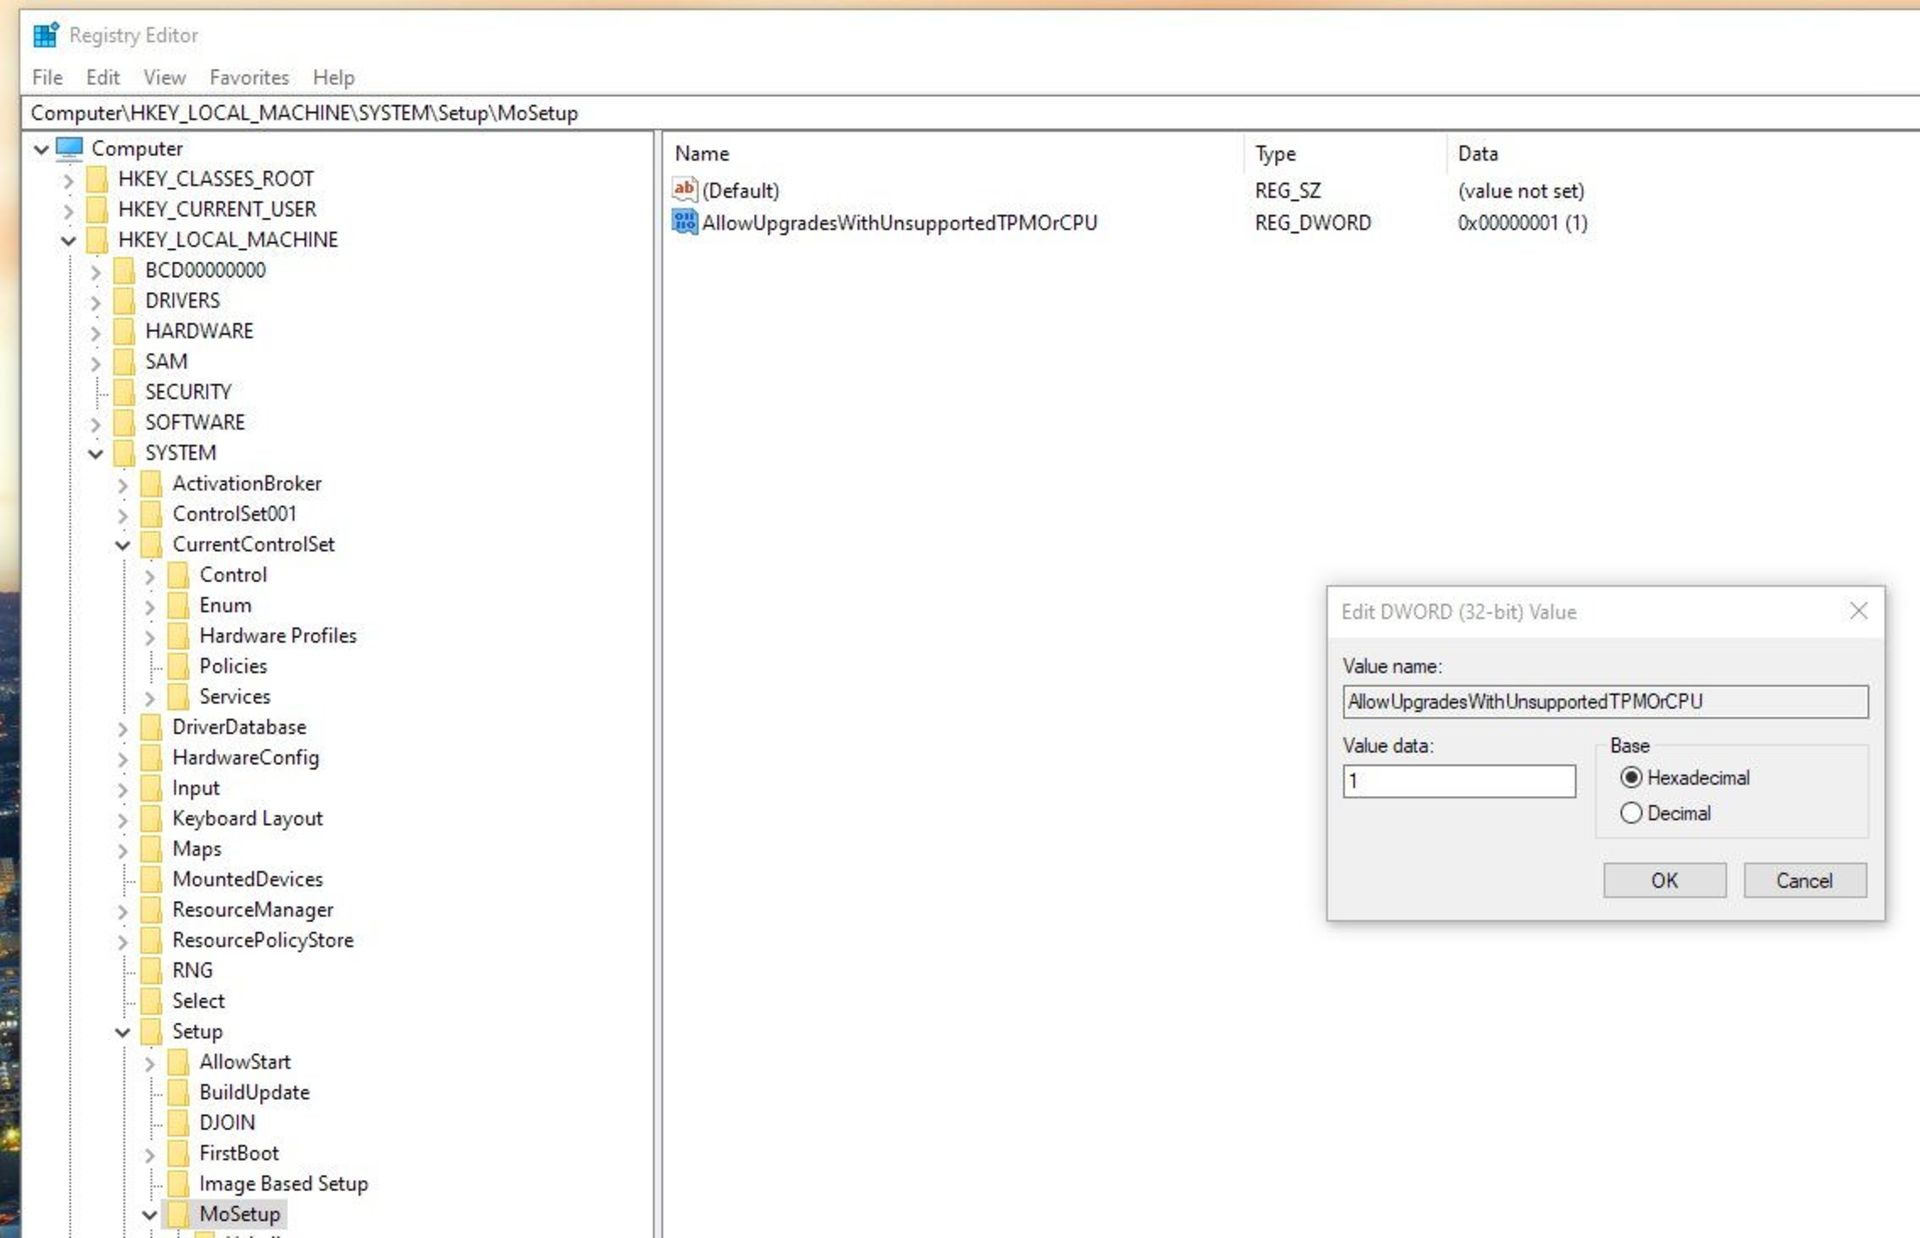Expand the Keyboard Layout key arrow
The image size is (1920, 1238).
coord(123,820)
